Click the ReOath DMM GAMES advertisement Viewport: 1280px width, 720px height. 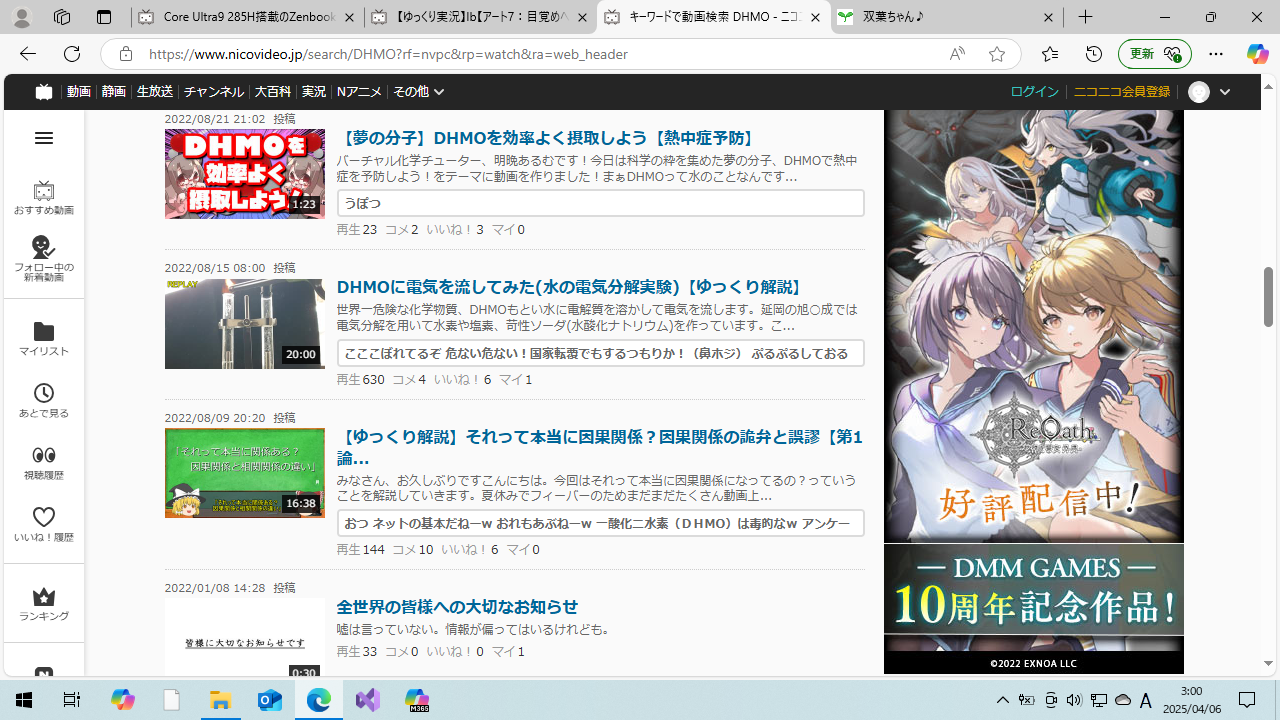1033,391
